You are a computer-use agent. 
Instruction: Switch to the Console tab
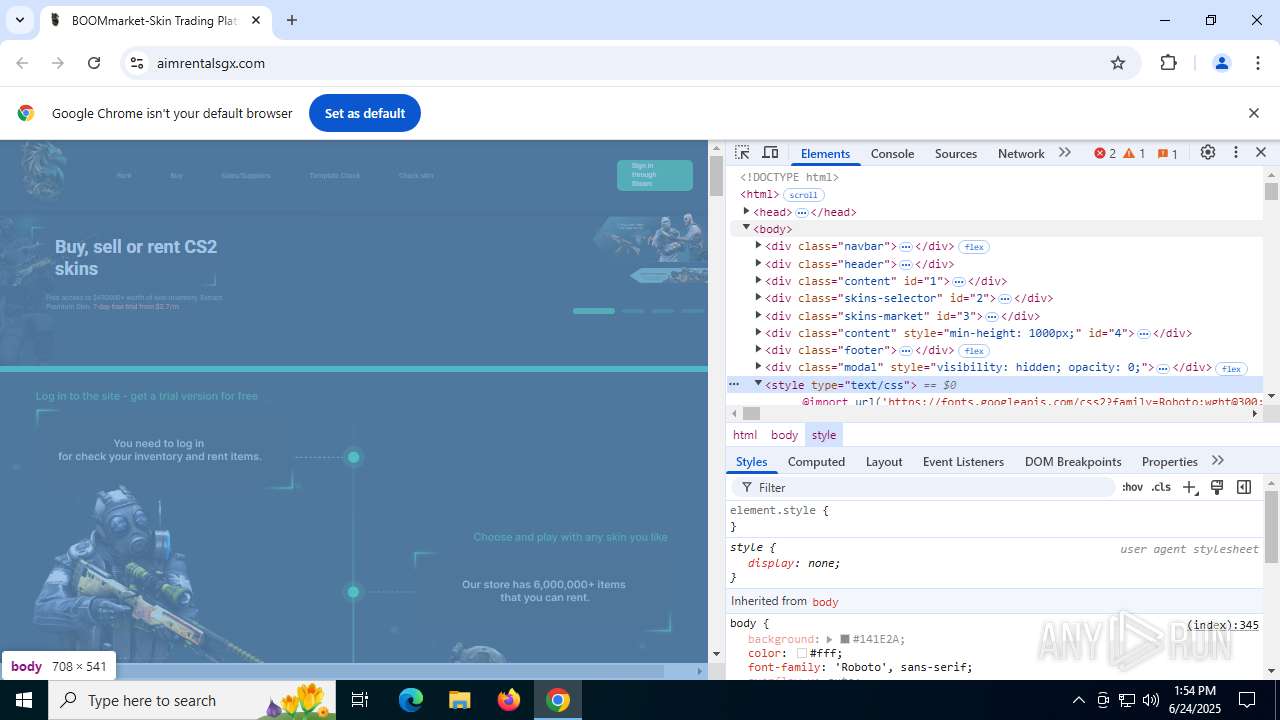pyautogui.click(x=892, y=153)
